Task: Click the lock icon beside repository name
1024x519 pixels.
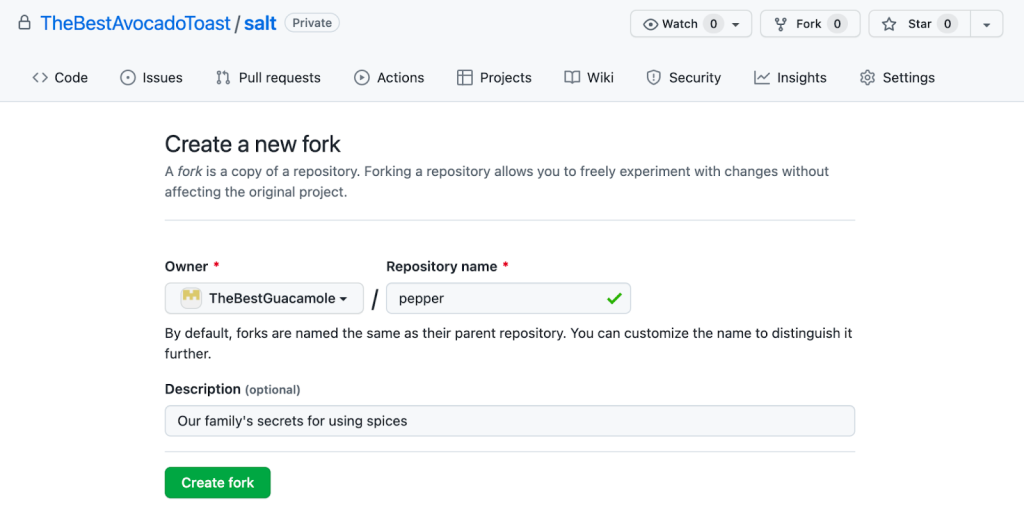Action: (x=25, y=23)
